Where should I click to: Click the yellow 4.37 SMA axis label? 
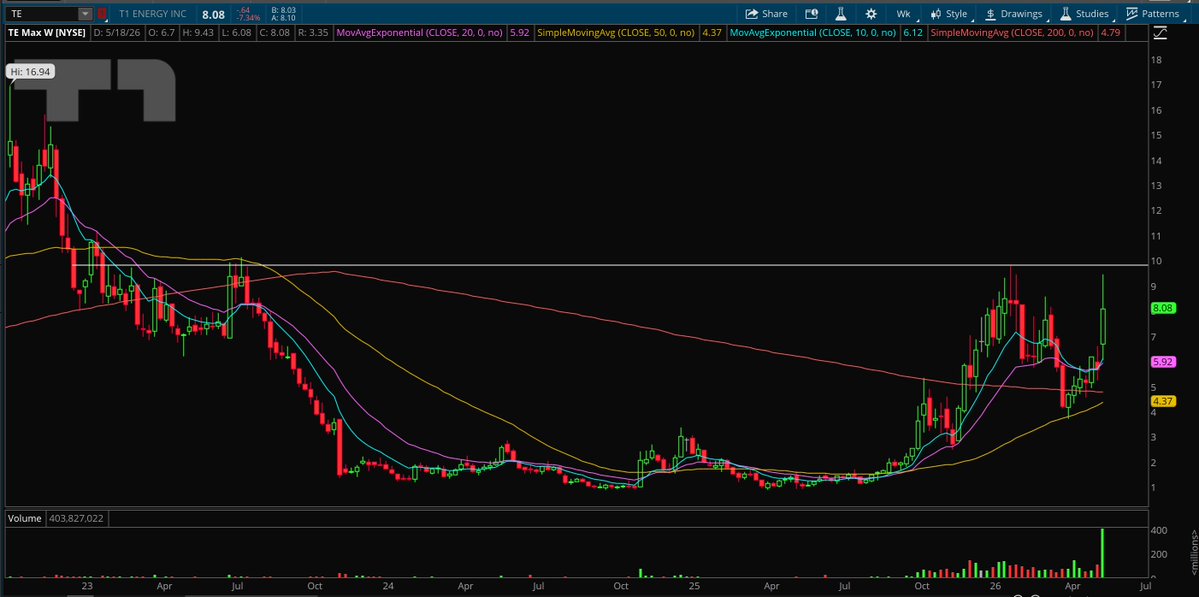click(x=1162, y=401)
